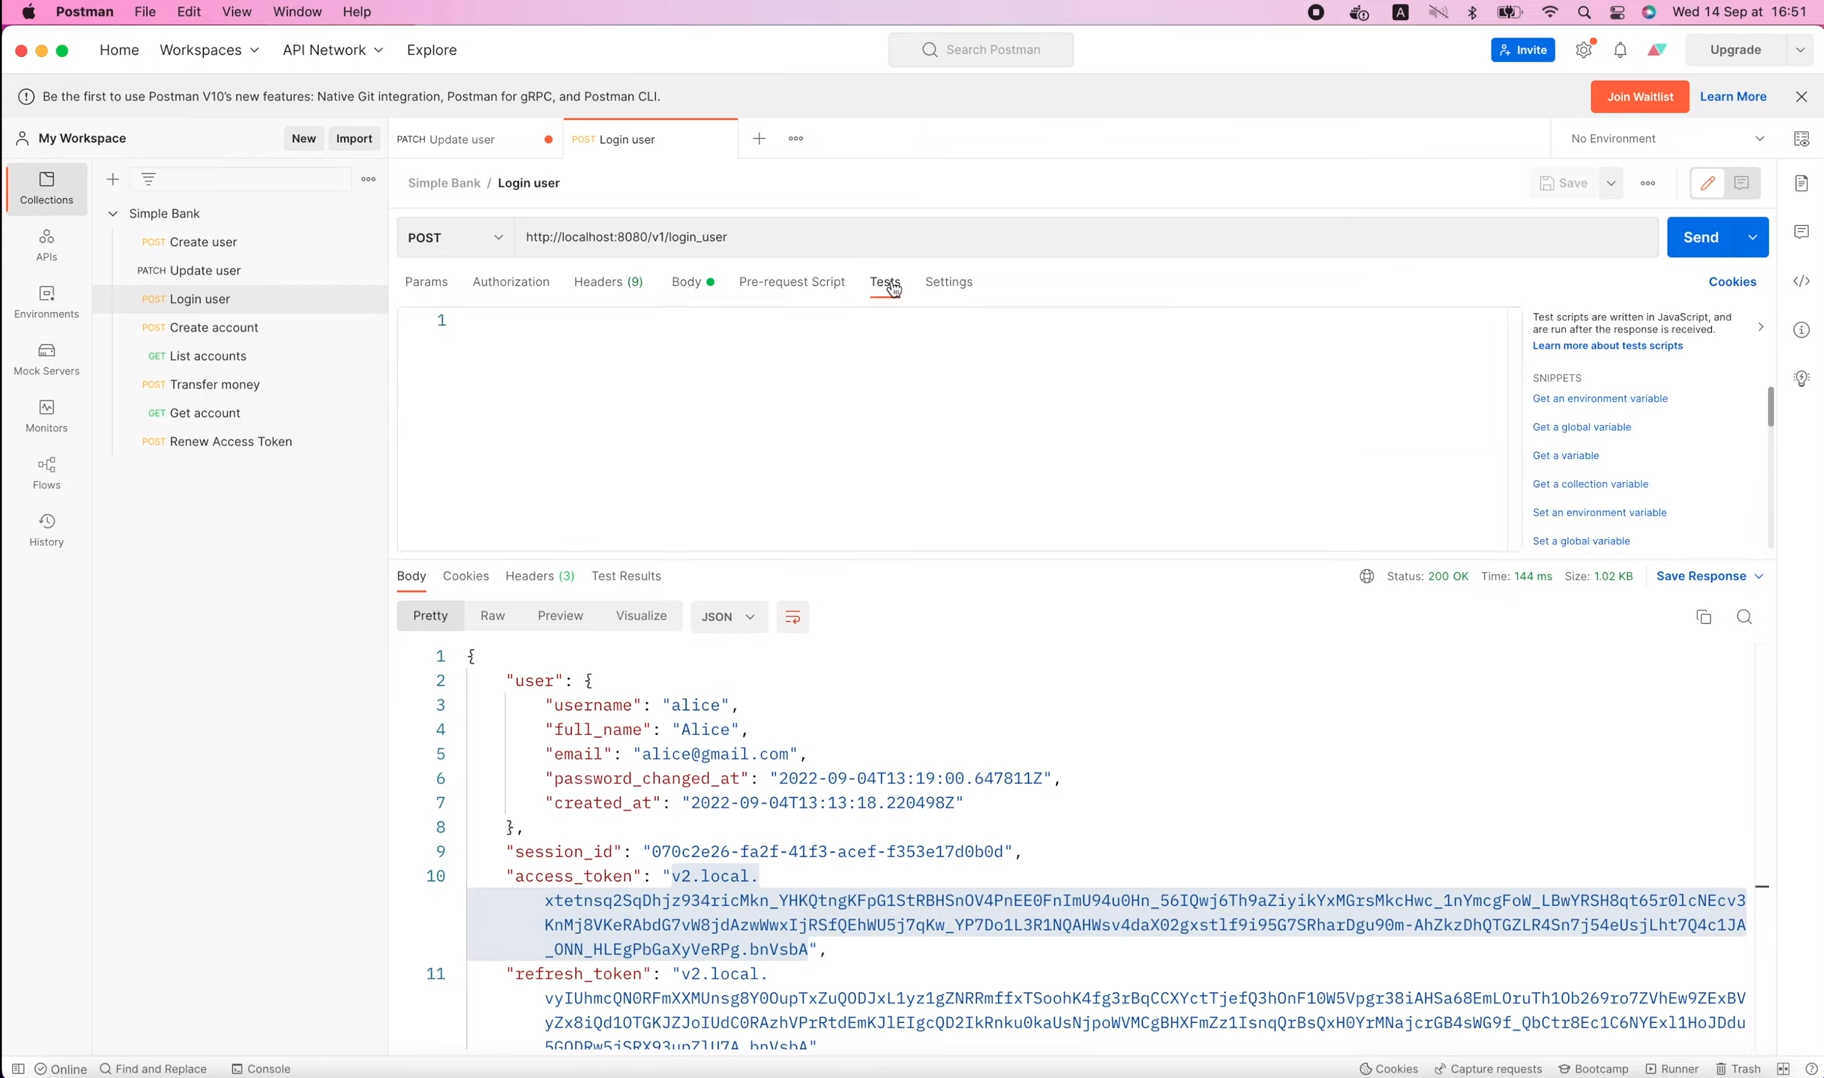The width and height of the screenshot is (1824, 1078).
Task: Open the Workspaces dropdown
Action: click(209, 50)
